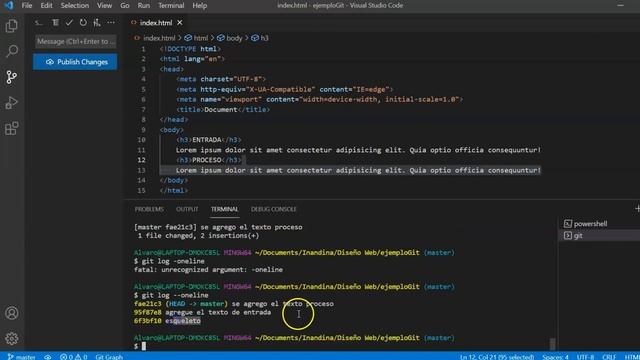Screen dimensions: 640x360
Task: Open the Selection menu
Action: pos(75,5)
